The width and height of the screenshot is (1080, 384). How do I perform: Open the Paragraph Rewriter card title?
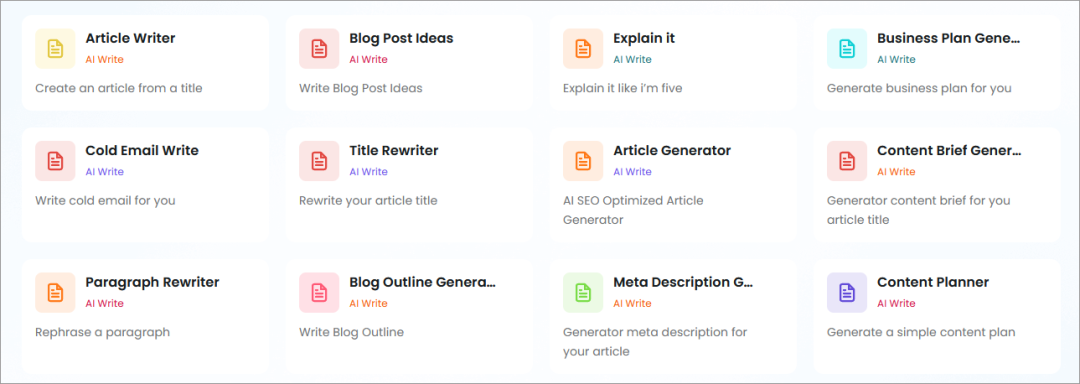click(x=152, y=282)
